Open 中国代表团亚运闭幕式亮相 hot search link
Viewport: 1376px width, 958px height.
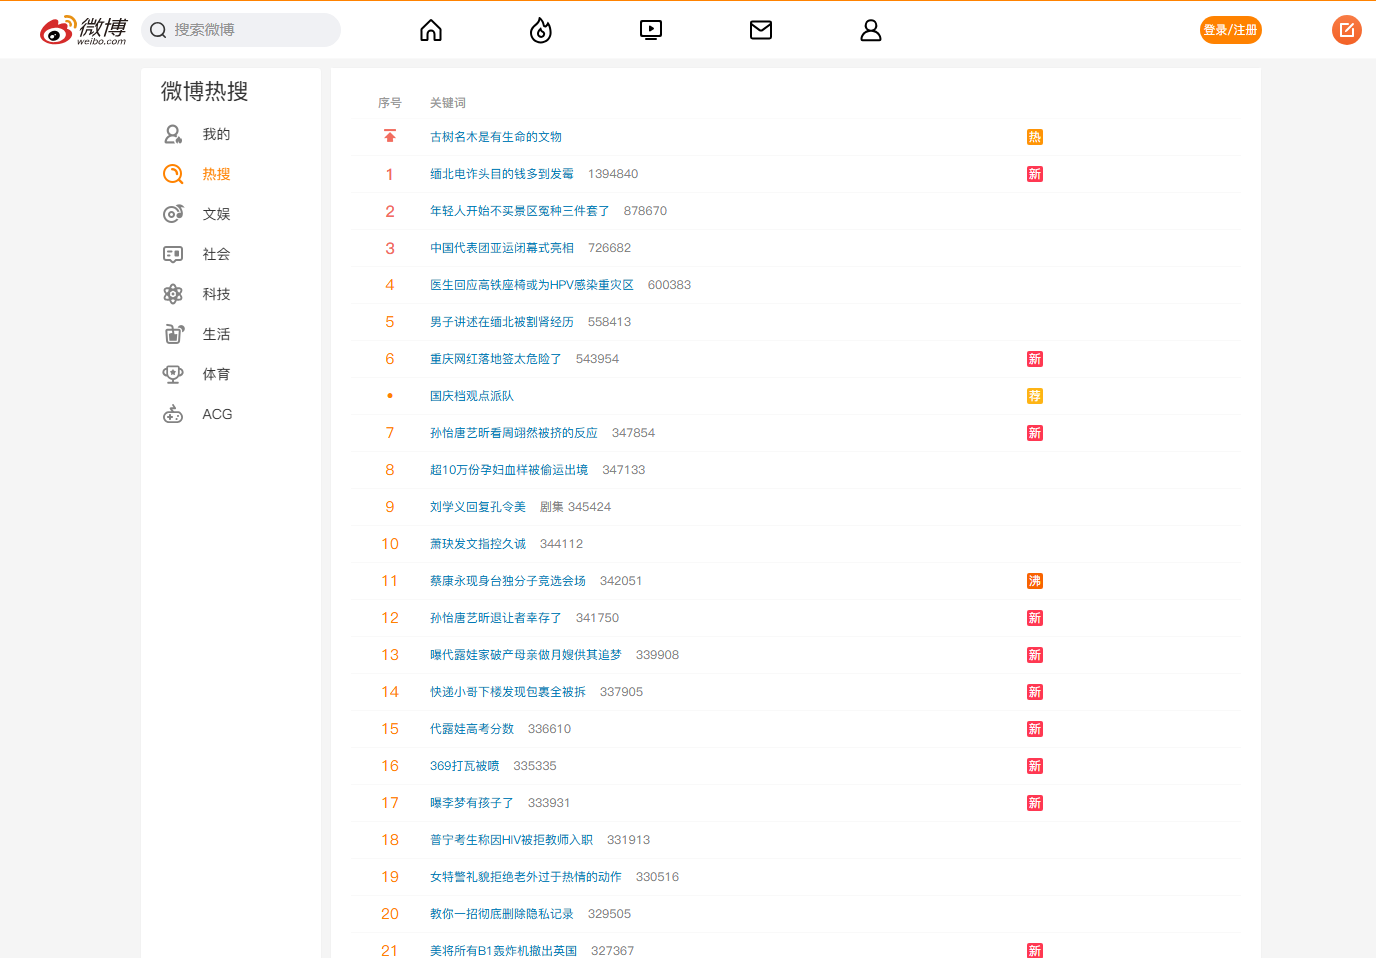pyautogui.click(x=502, y=248)
